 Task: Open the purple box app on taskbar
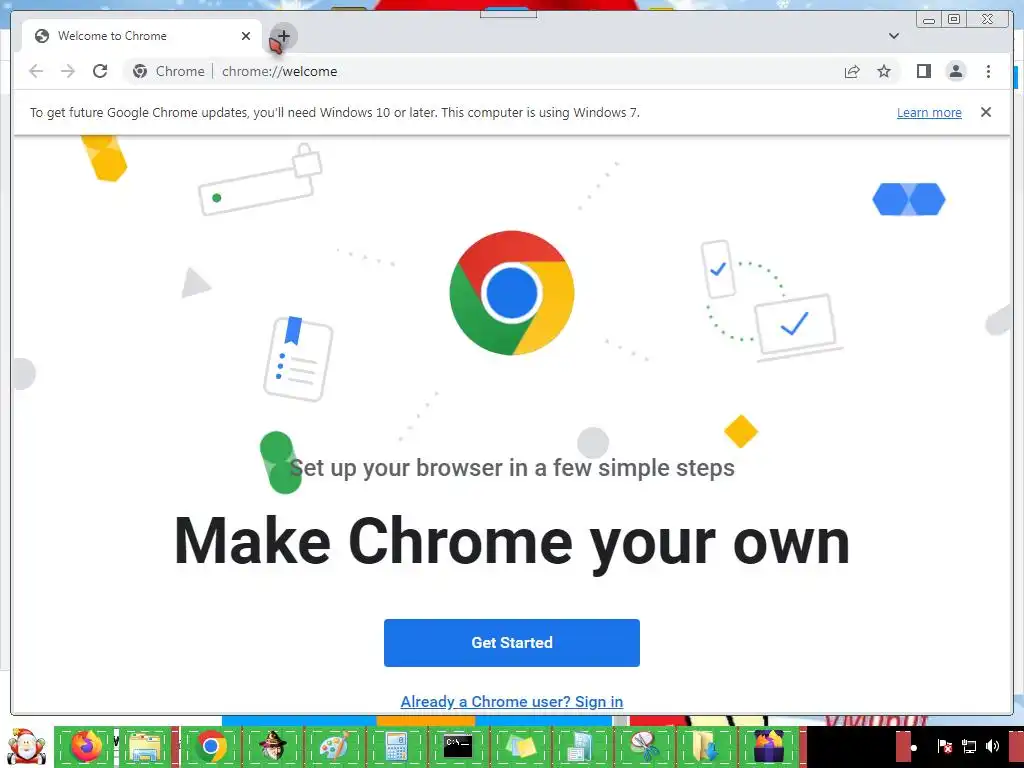(x=769, y=746)
